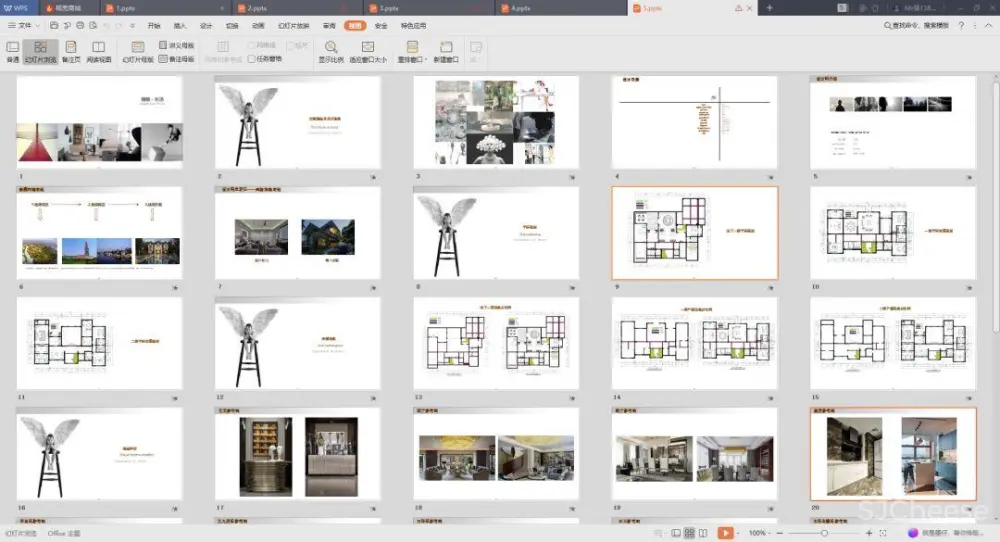Viewport: 1000px width, 542px height.
Task: Open New Window (新建窗口) icon
Action: pyautogui.click(x=445, y=47)
